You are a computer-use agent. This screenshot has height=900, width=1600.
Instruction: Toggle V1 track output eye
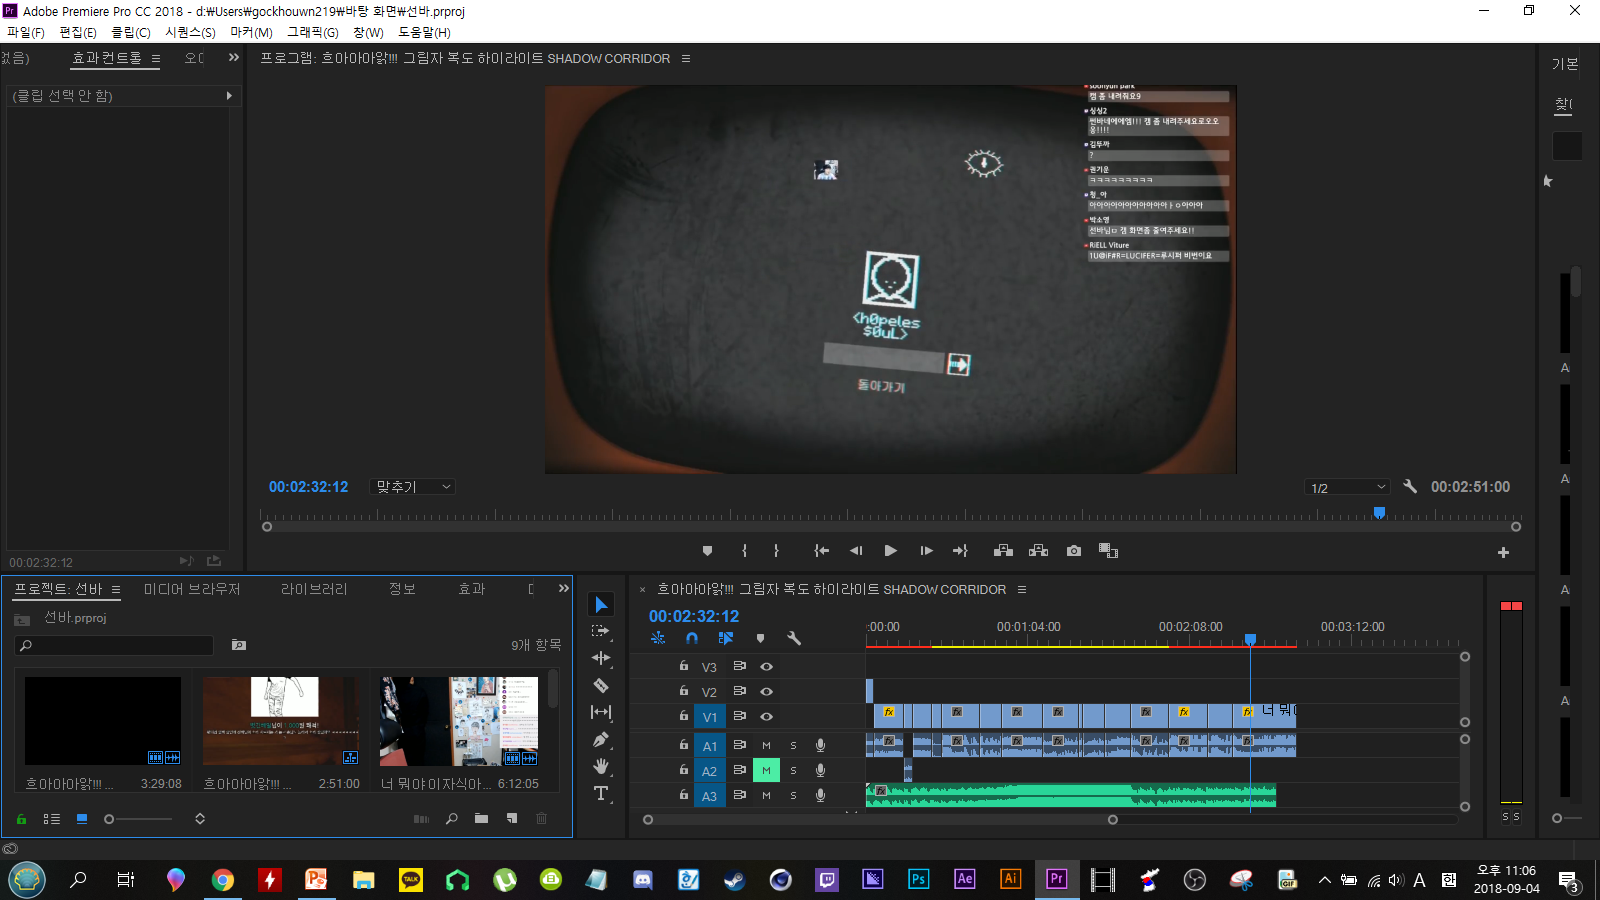766,716
